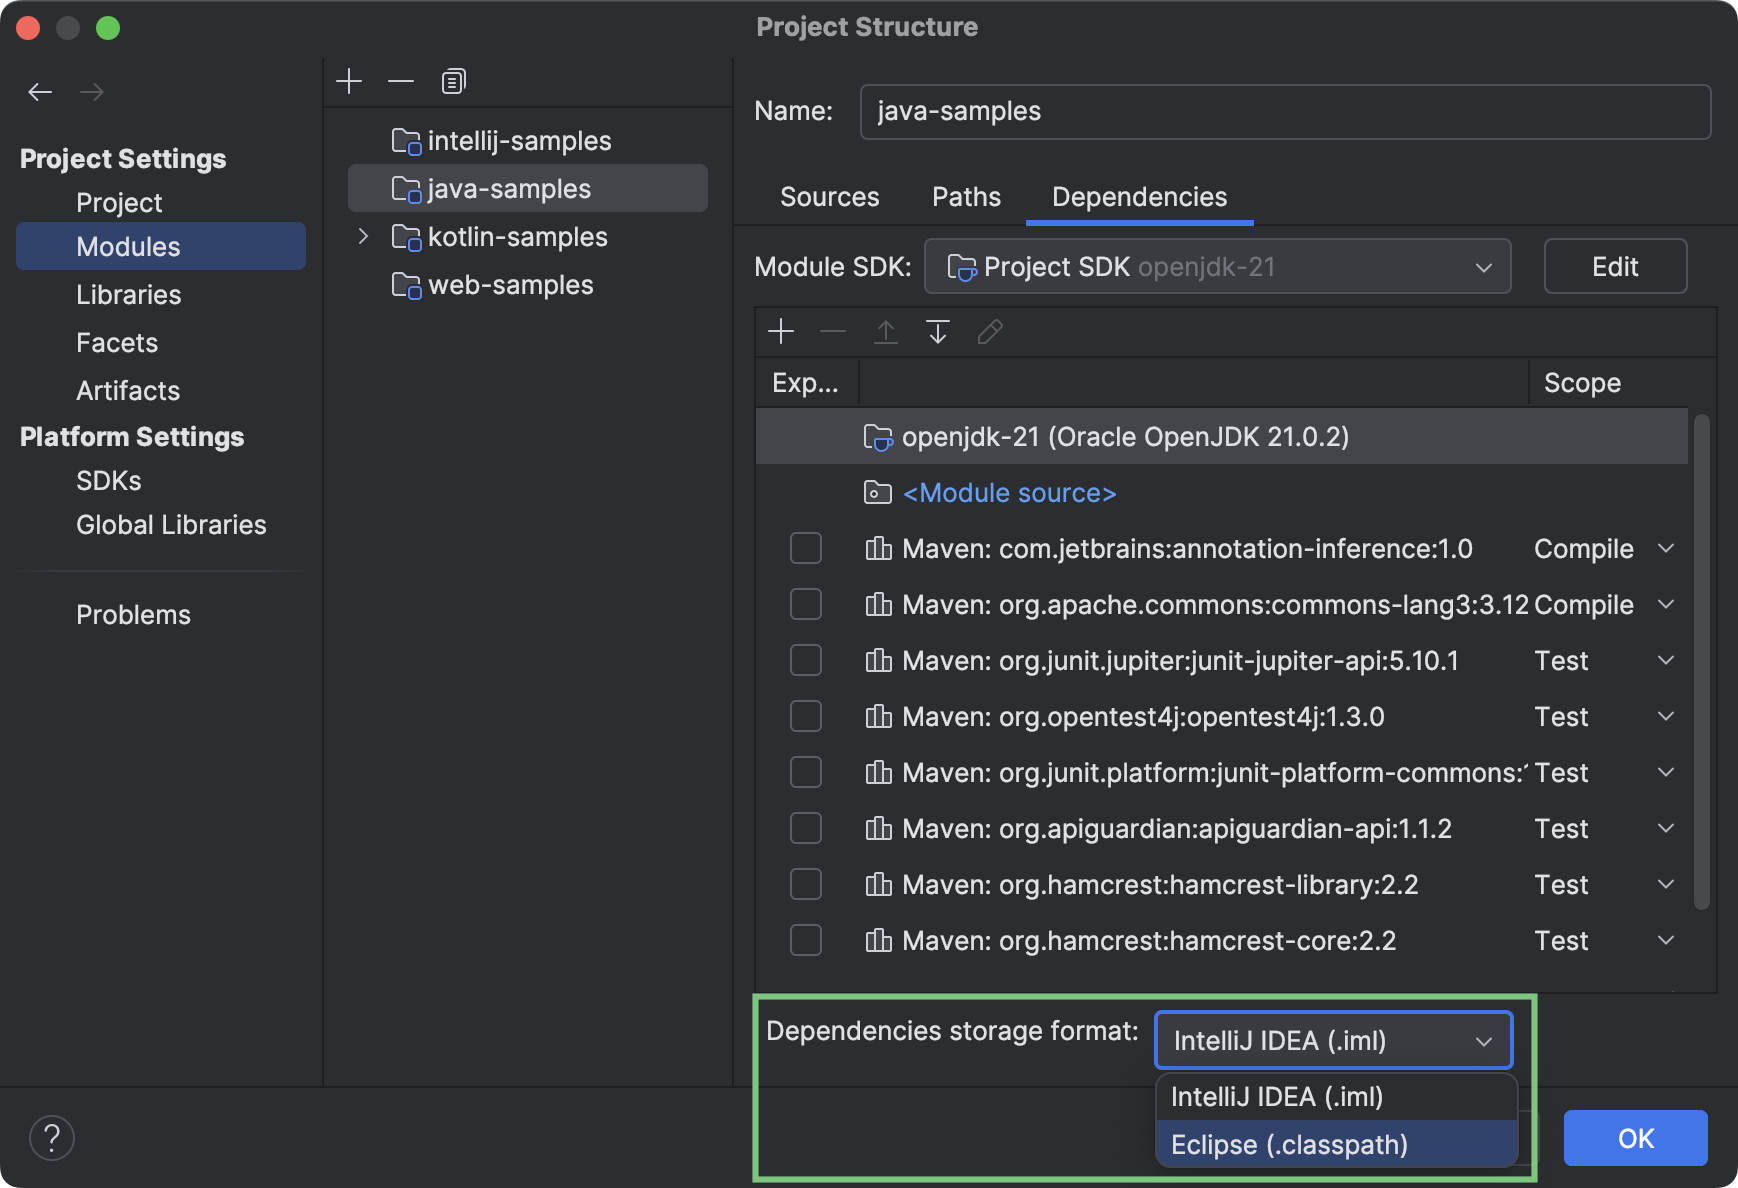This screenshot has width=1738, height=1188.
Task: Copy the java-samples module via copy icon
Action: (x=453, y=80)
